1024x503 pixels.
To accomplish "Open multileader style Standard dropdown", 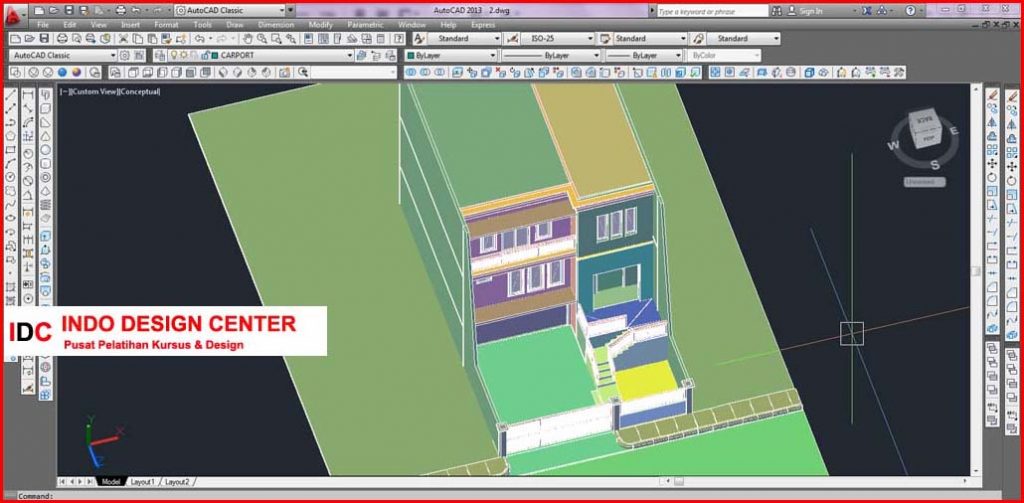I will 743,39.
